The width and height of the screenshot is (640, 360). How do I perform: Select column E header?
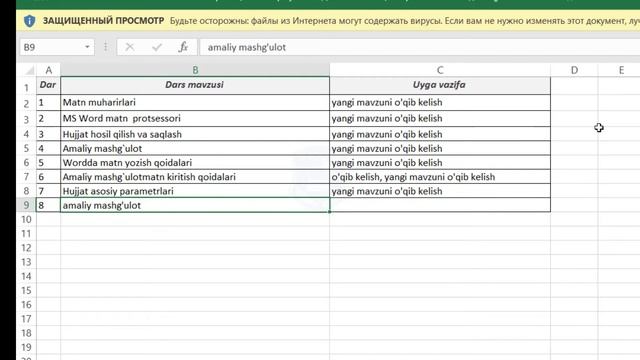click(621, 70)
